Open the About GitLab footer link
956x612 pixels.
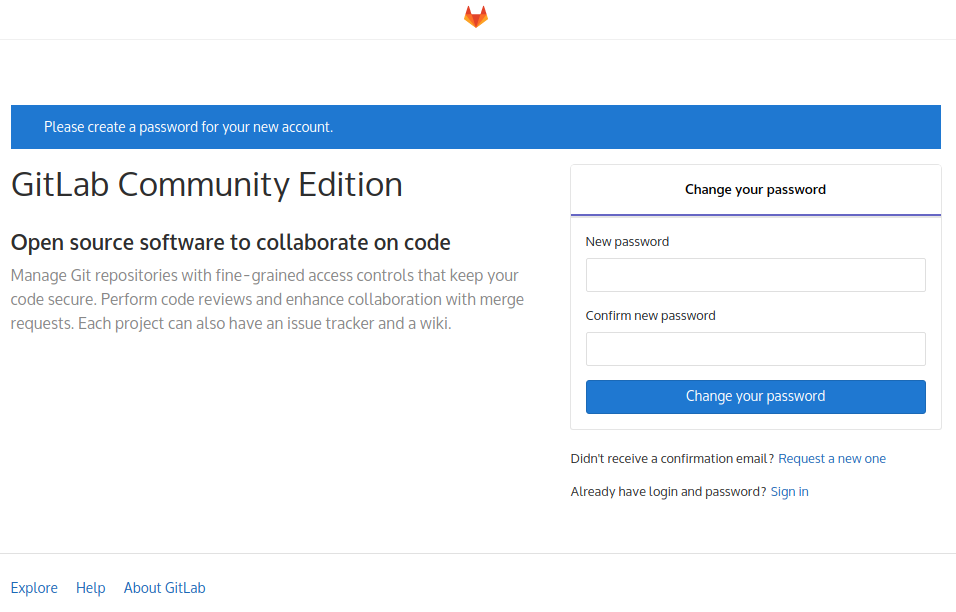[165, 588]
